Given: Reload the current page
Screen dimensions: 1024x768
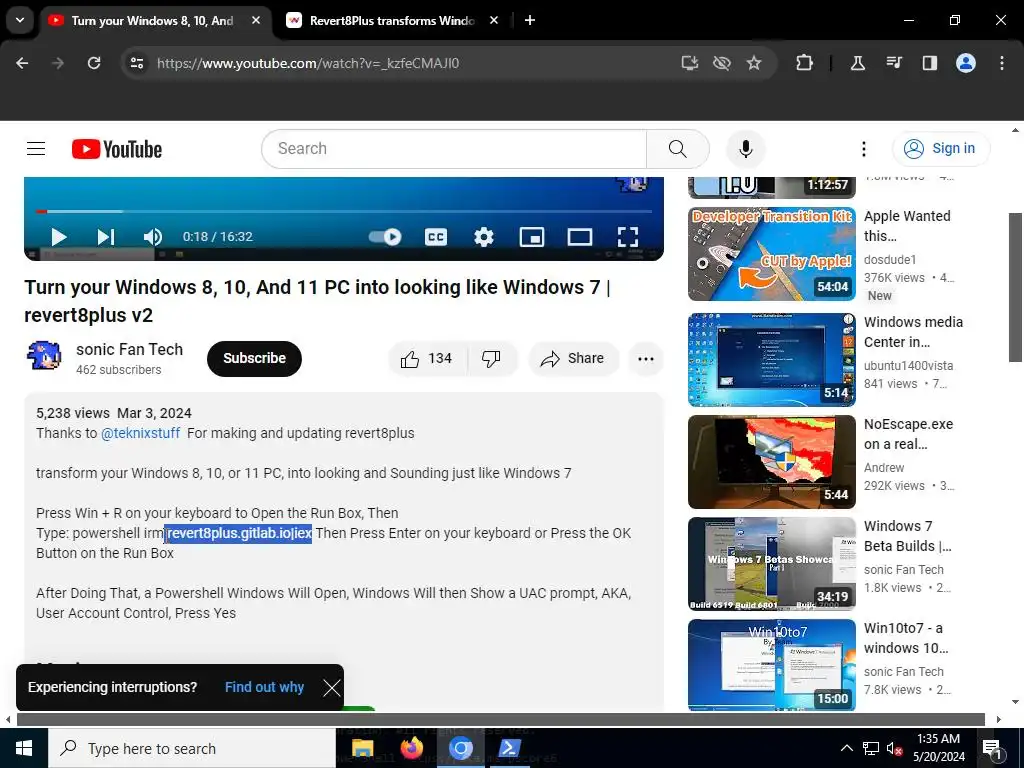Looking at the screenshot, I should pyautogui.click(x=94, y=63).
